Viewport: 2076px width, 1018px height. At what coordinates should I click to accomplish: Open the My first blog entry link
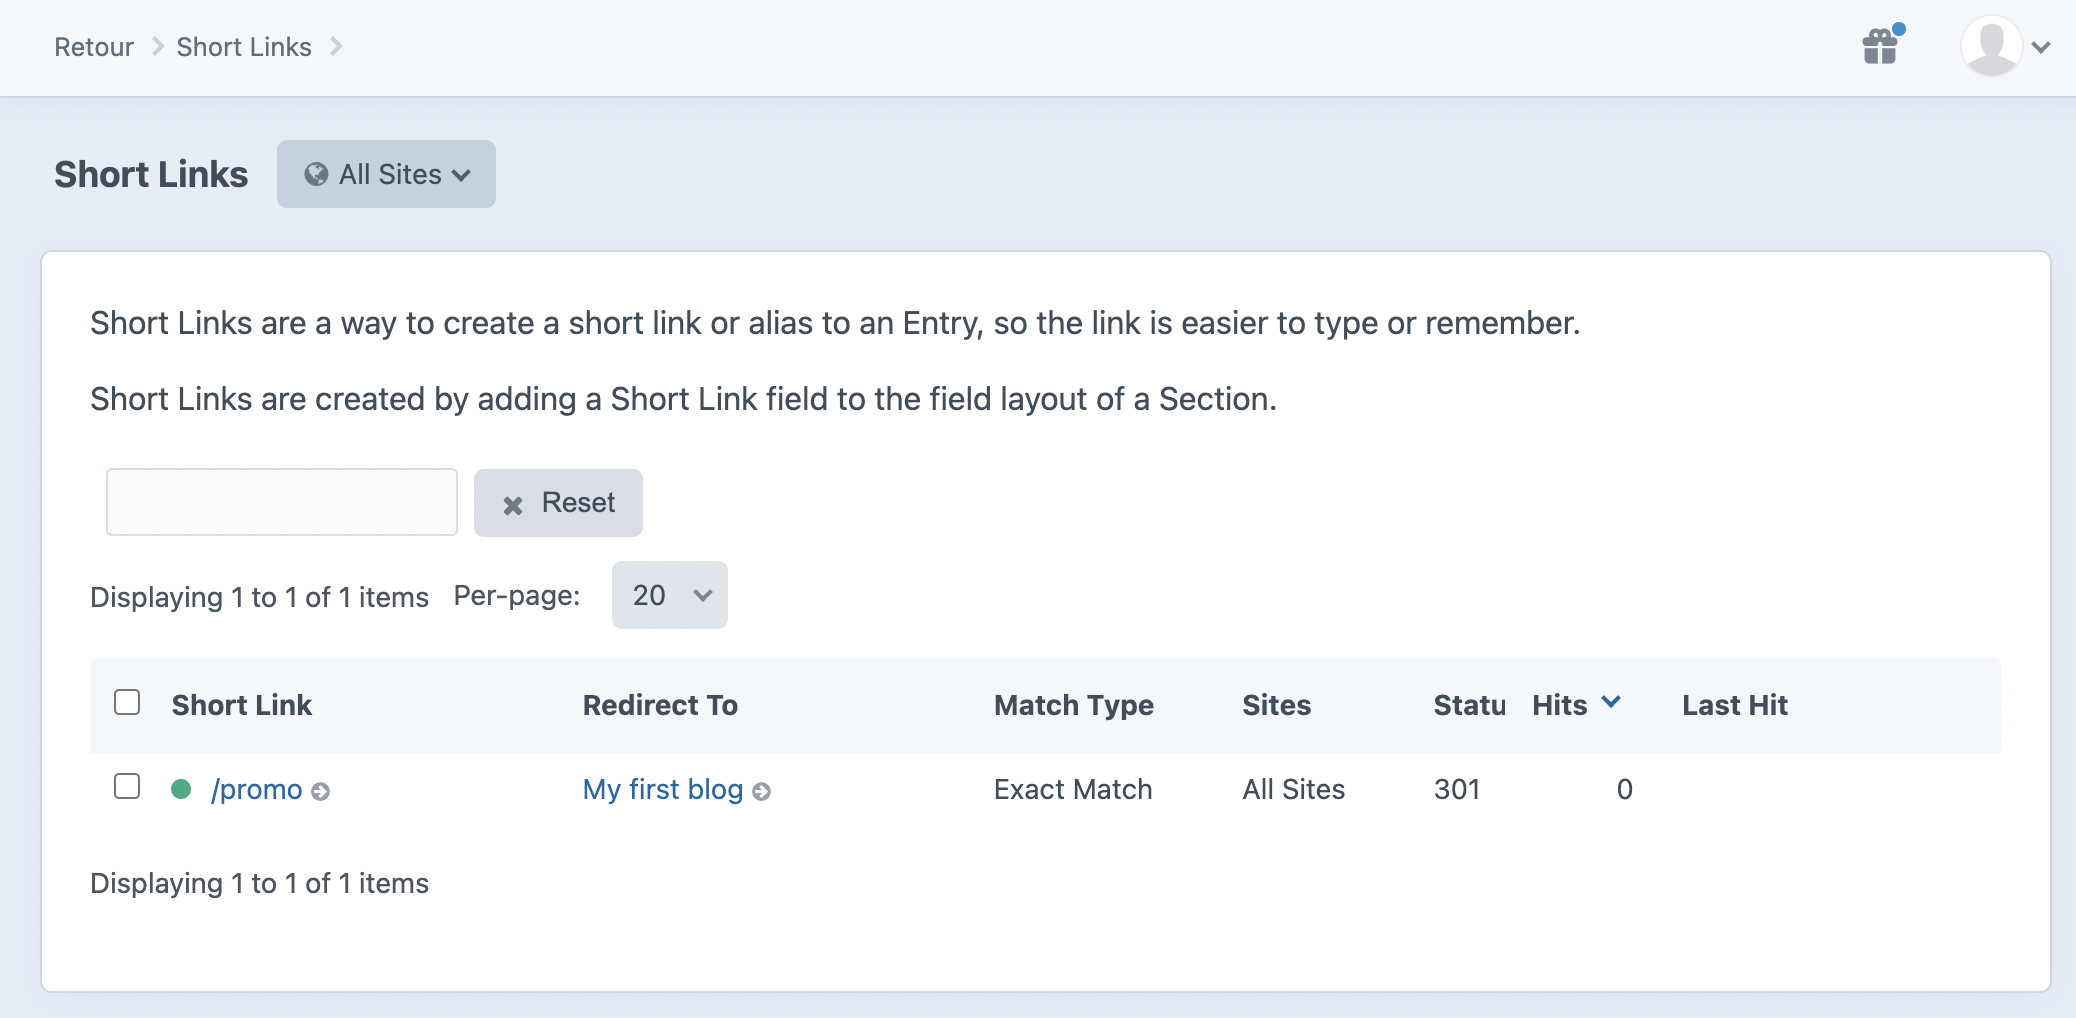tap(663, 789)
